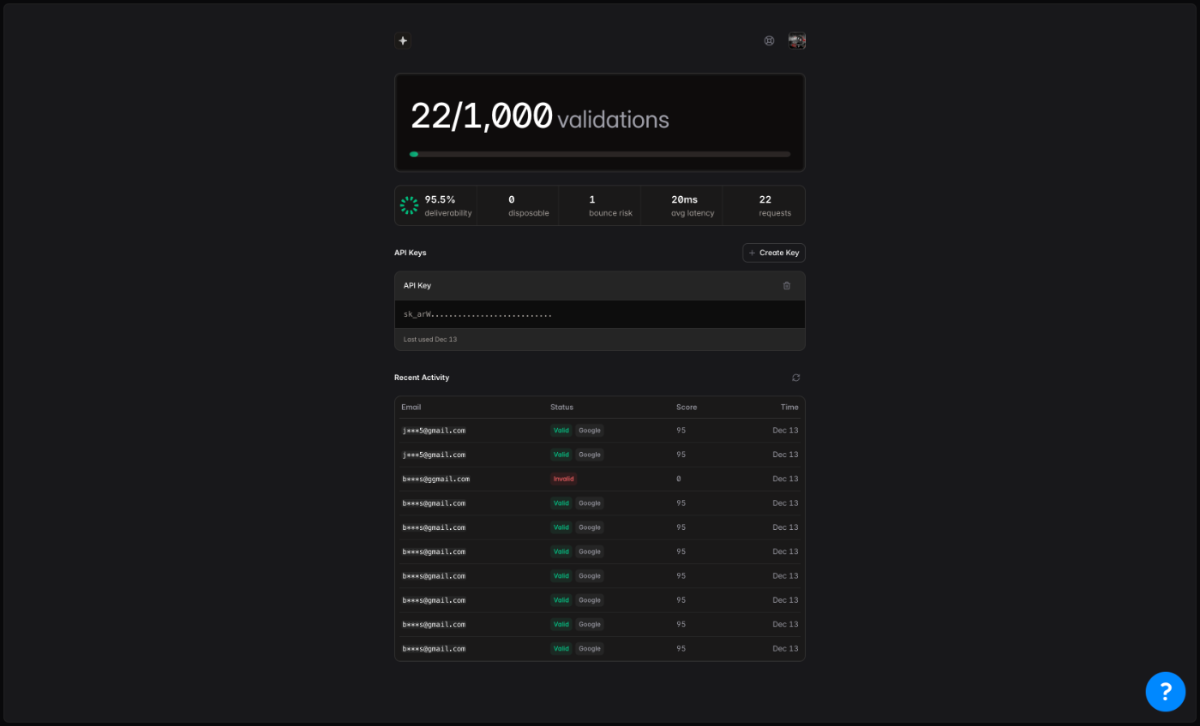Click the disposable count stat
Image resolution: width=1200 pixels, height=726 pixels.
(x=528, y=206)
